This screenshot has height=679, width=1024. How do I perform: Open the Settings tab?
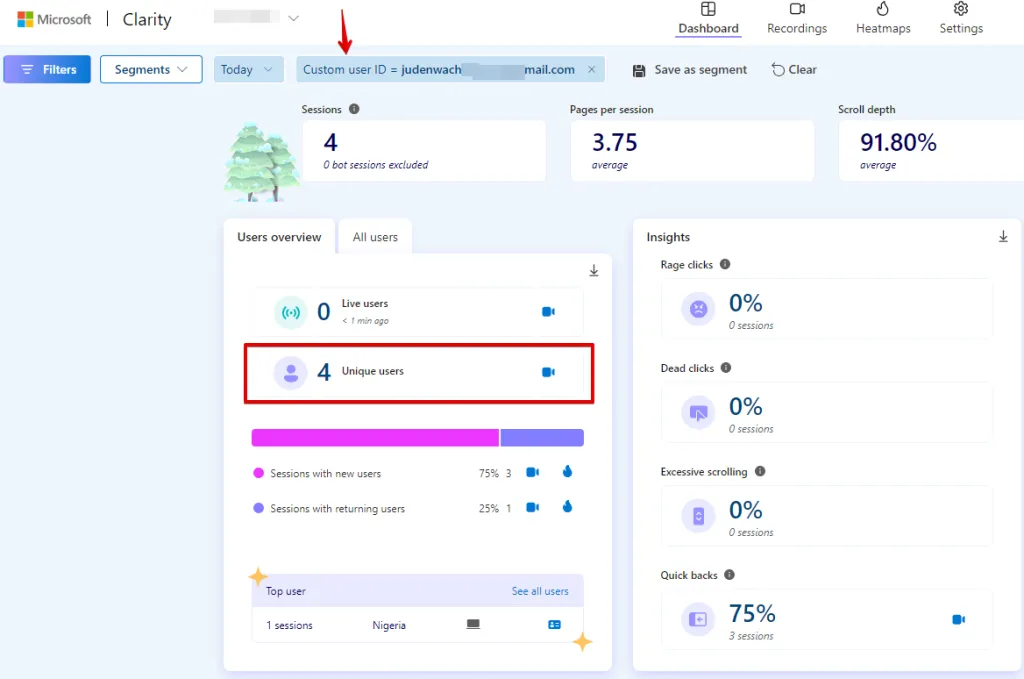click(x=961, y=19)
